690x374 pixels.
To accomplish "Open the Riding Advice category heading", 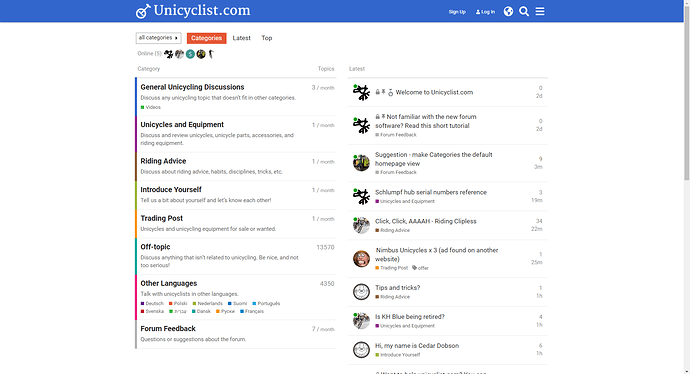I will [163, 161].
